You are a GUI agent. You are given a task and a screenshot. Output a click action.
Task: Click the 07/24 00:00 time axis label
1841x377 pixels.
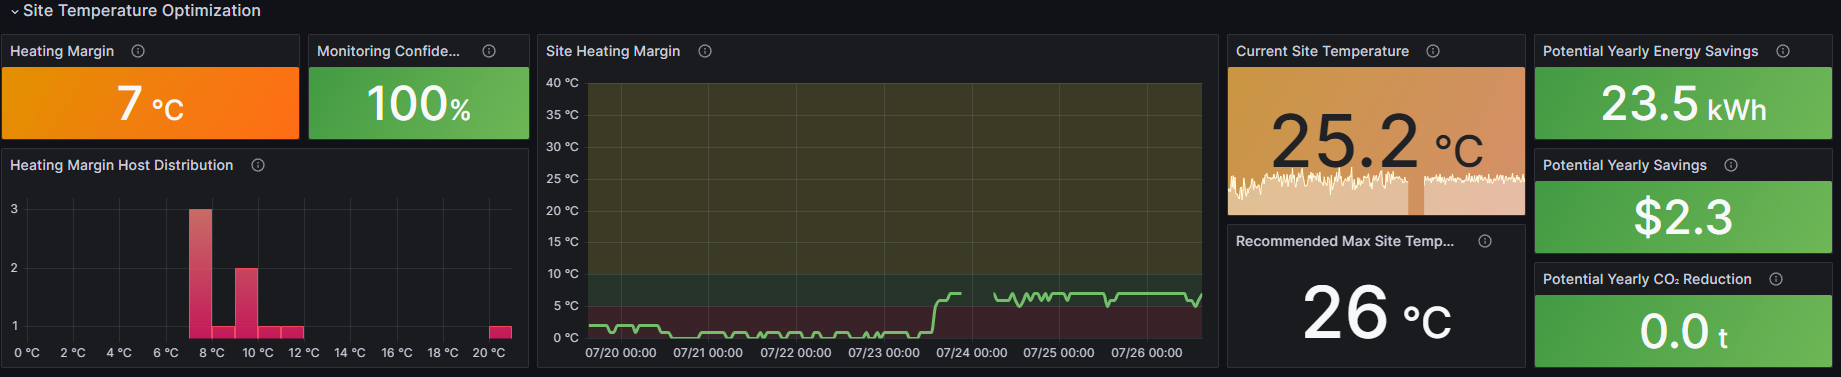tap(971, 353)
